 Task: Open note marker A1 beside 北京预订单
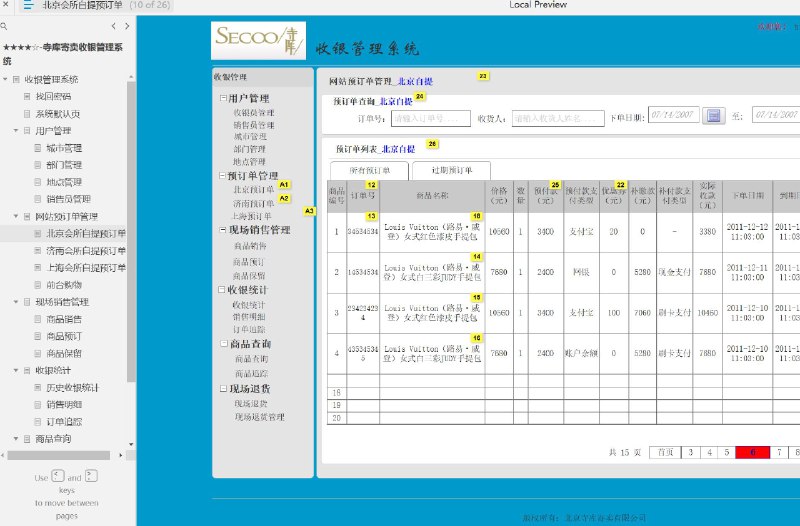pos(284,185)
